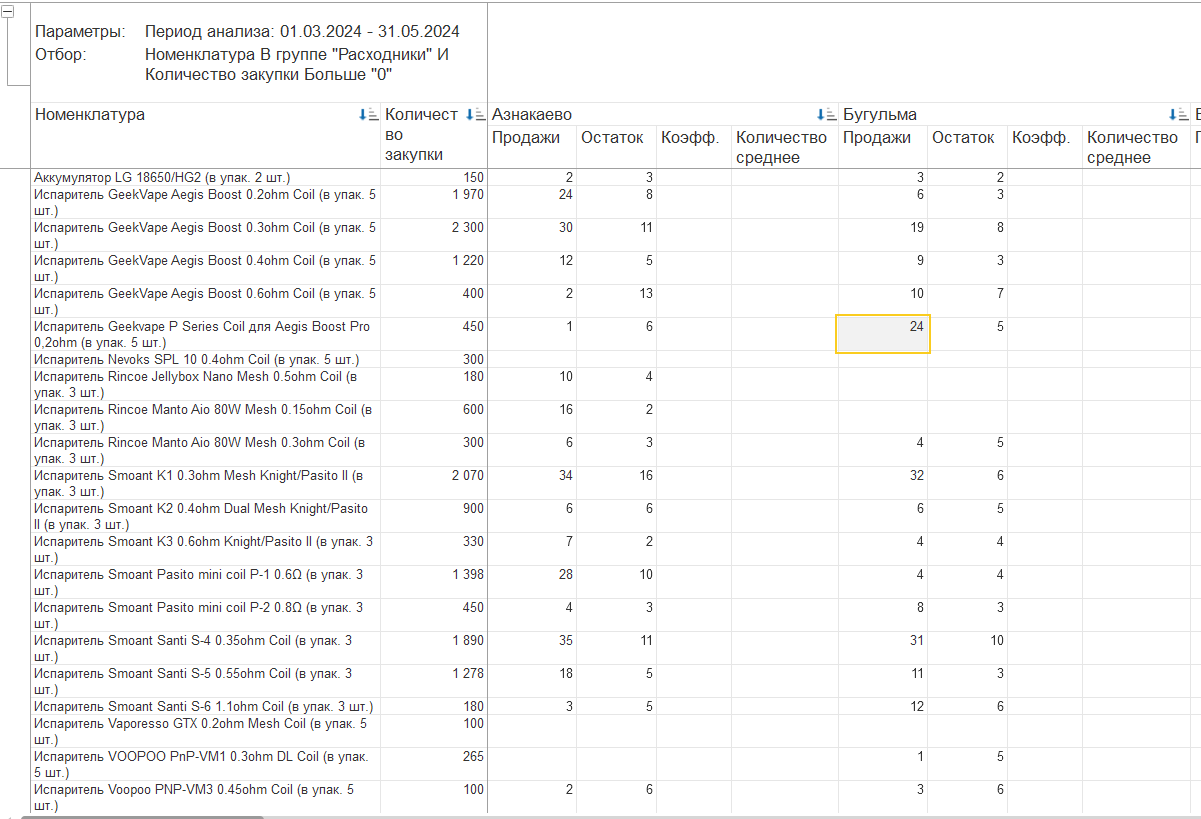Select Остаток header under Бугульма

tap(963, 137)
